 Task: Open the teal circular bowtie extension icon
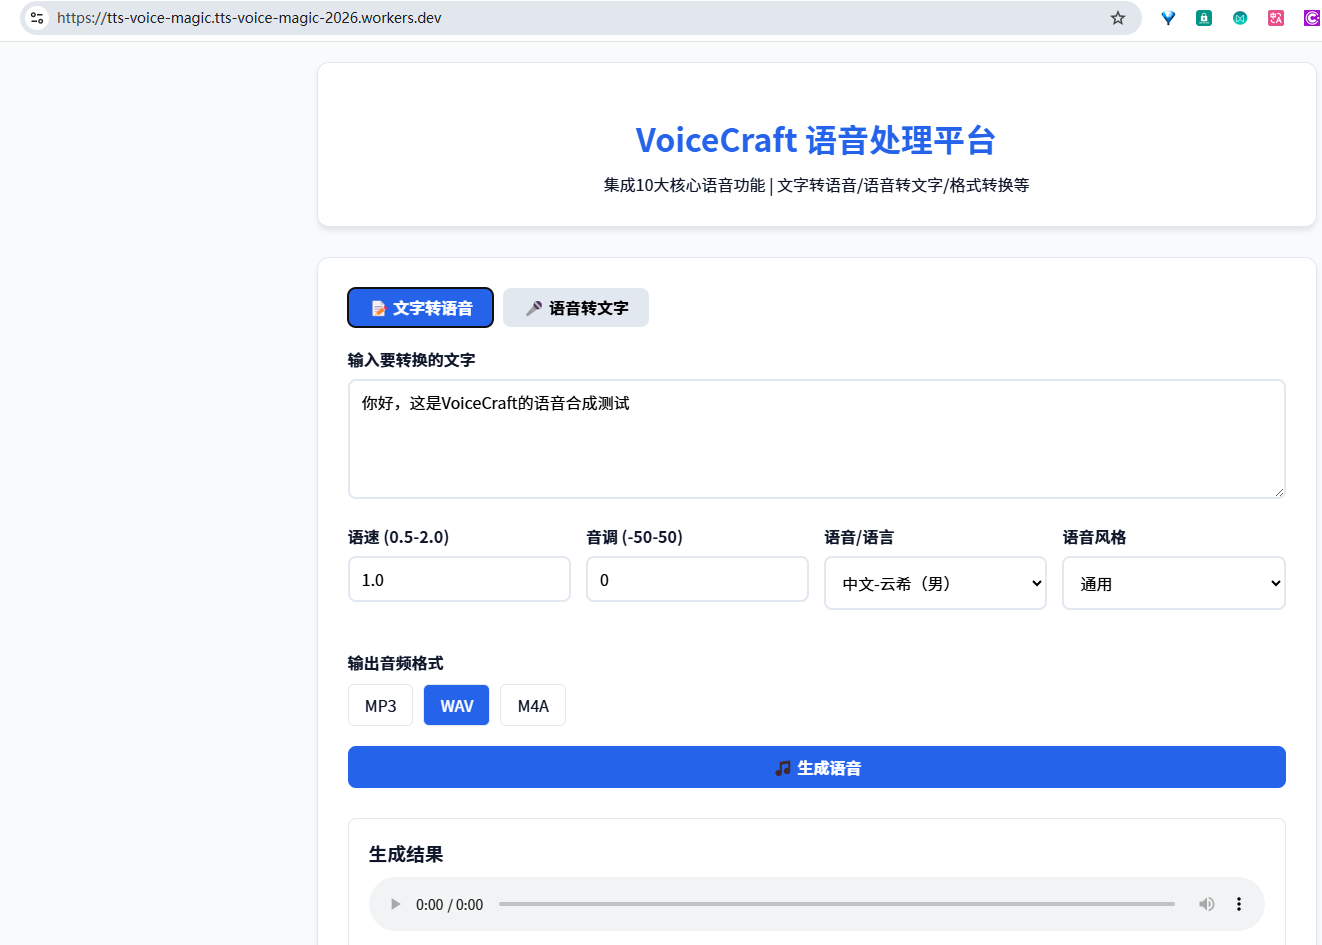[x=1240, y=18]
